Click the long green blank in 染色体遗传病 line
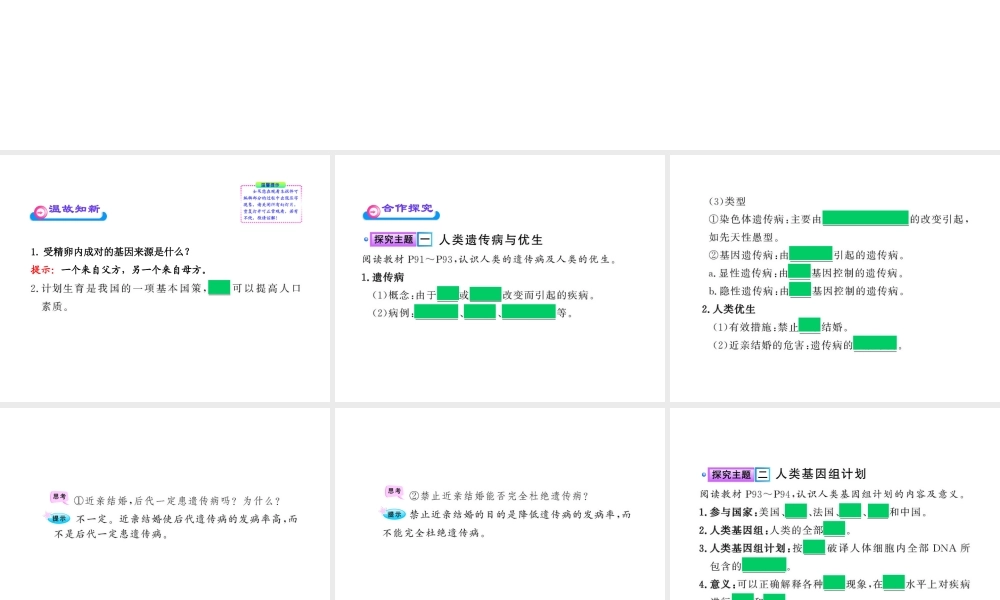This screenshot has height=600, width=1000. point(865,218)
